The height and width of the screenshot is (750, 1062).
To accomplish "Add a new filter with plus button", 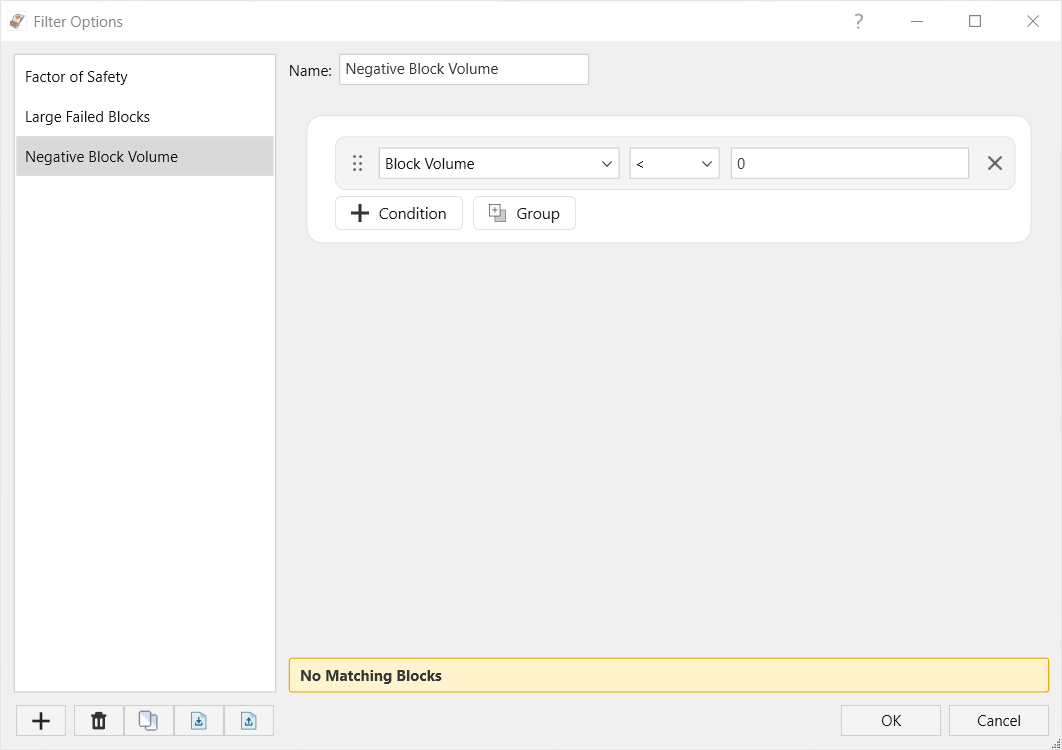I will tap(41, 720).
